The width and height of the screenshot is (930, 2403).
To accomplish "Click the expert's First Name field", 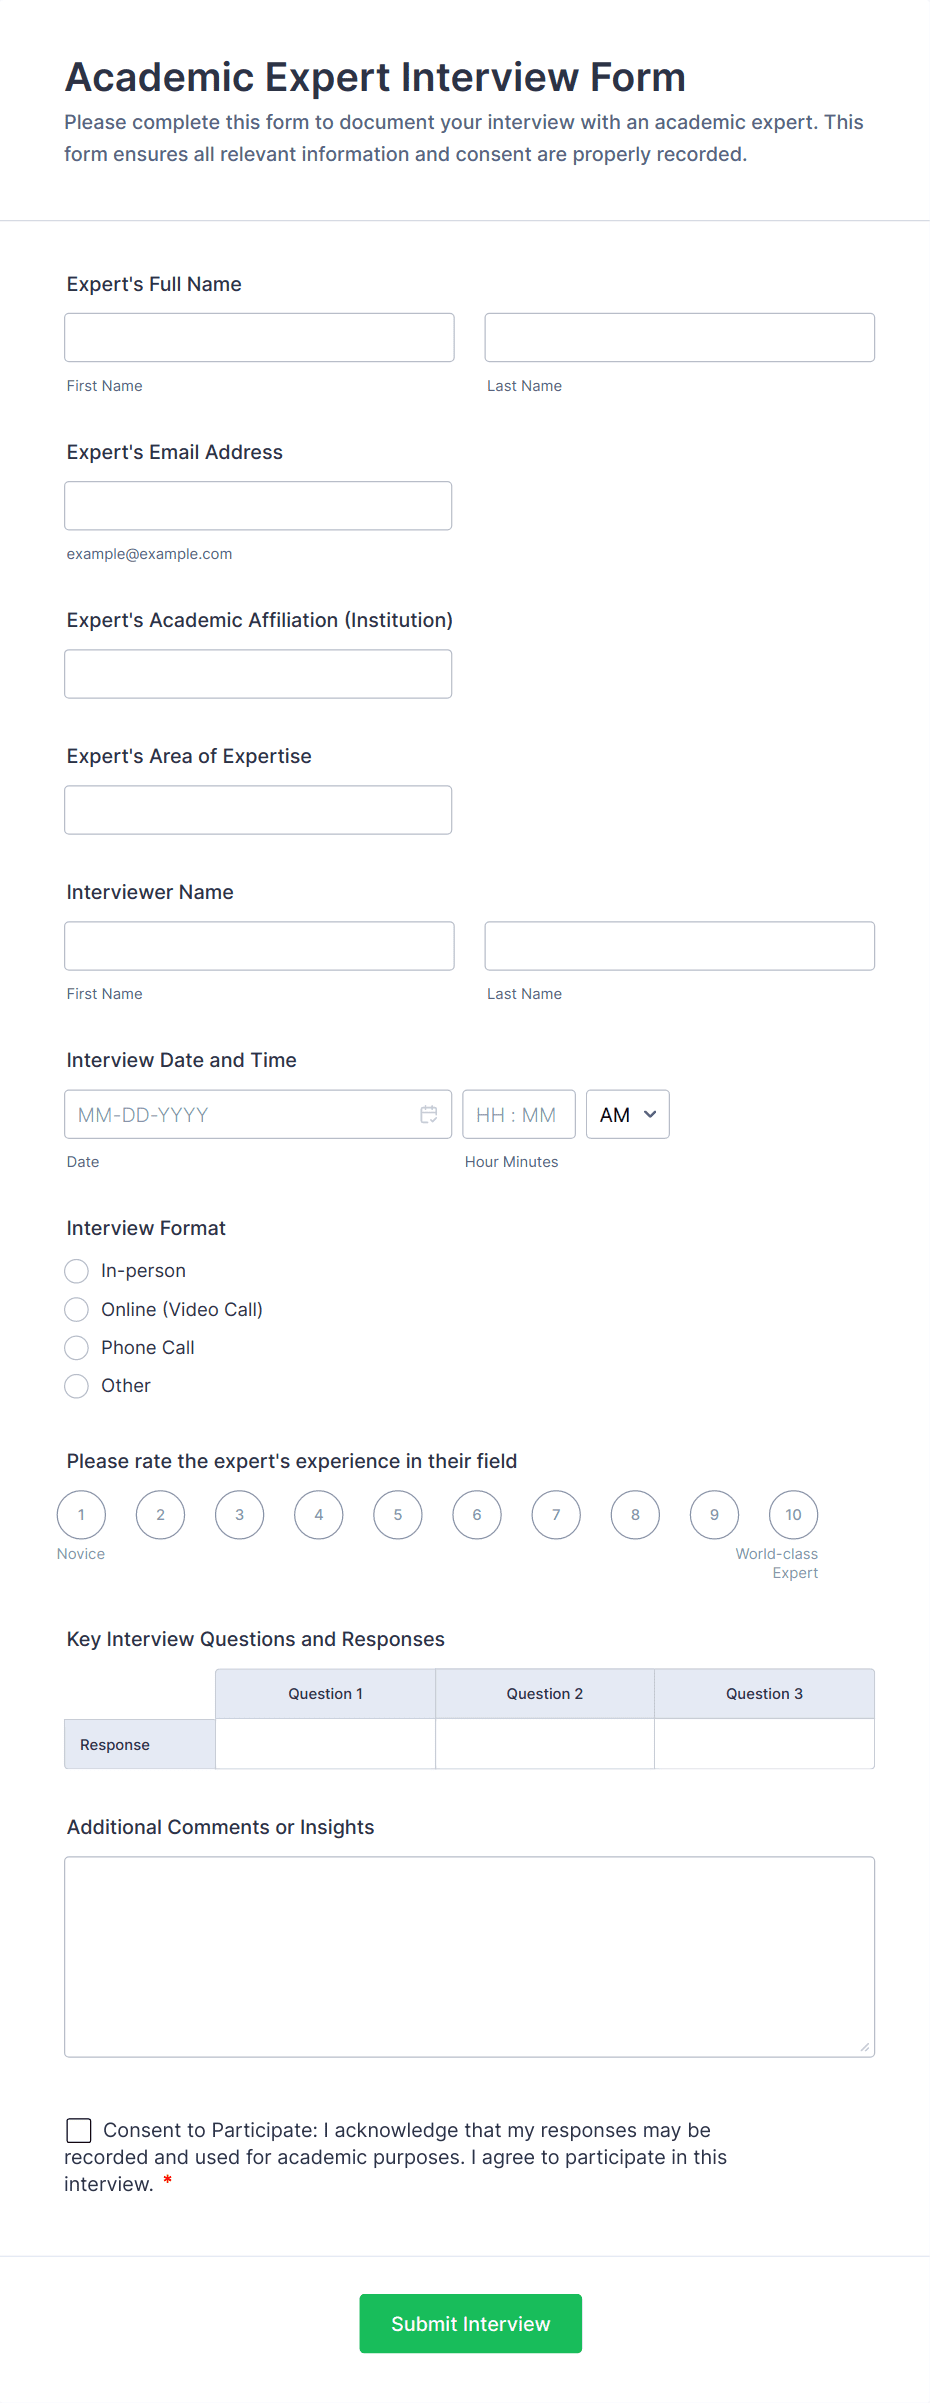I will (x=259, y=337).
